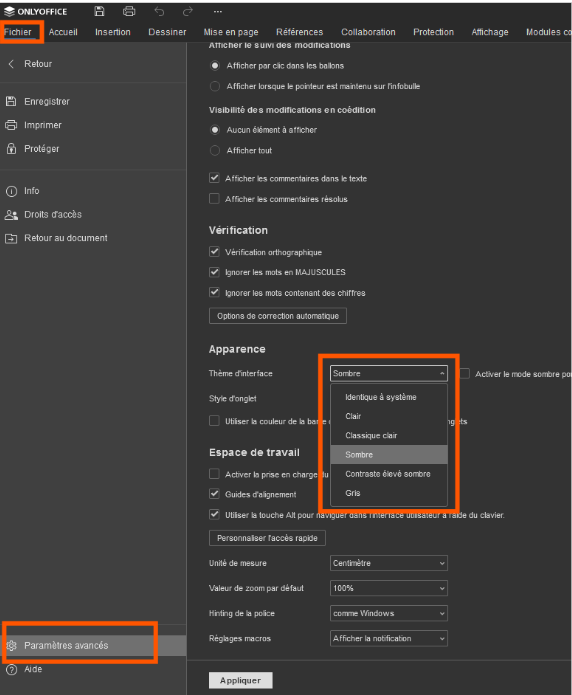Toggle Ignorer les mots contenant des chiffres

click(x=214, y=292)
